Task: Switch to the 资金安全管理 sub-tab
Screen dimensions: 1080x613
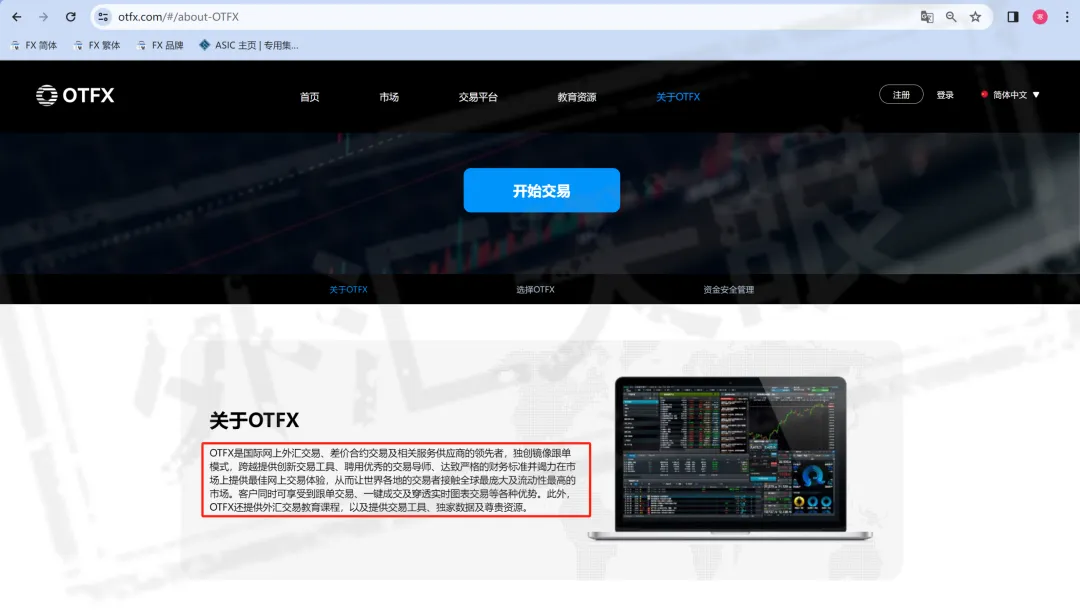Action: [728, 289]
